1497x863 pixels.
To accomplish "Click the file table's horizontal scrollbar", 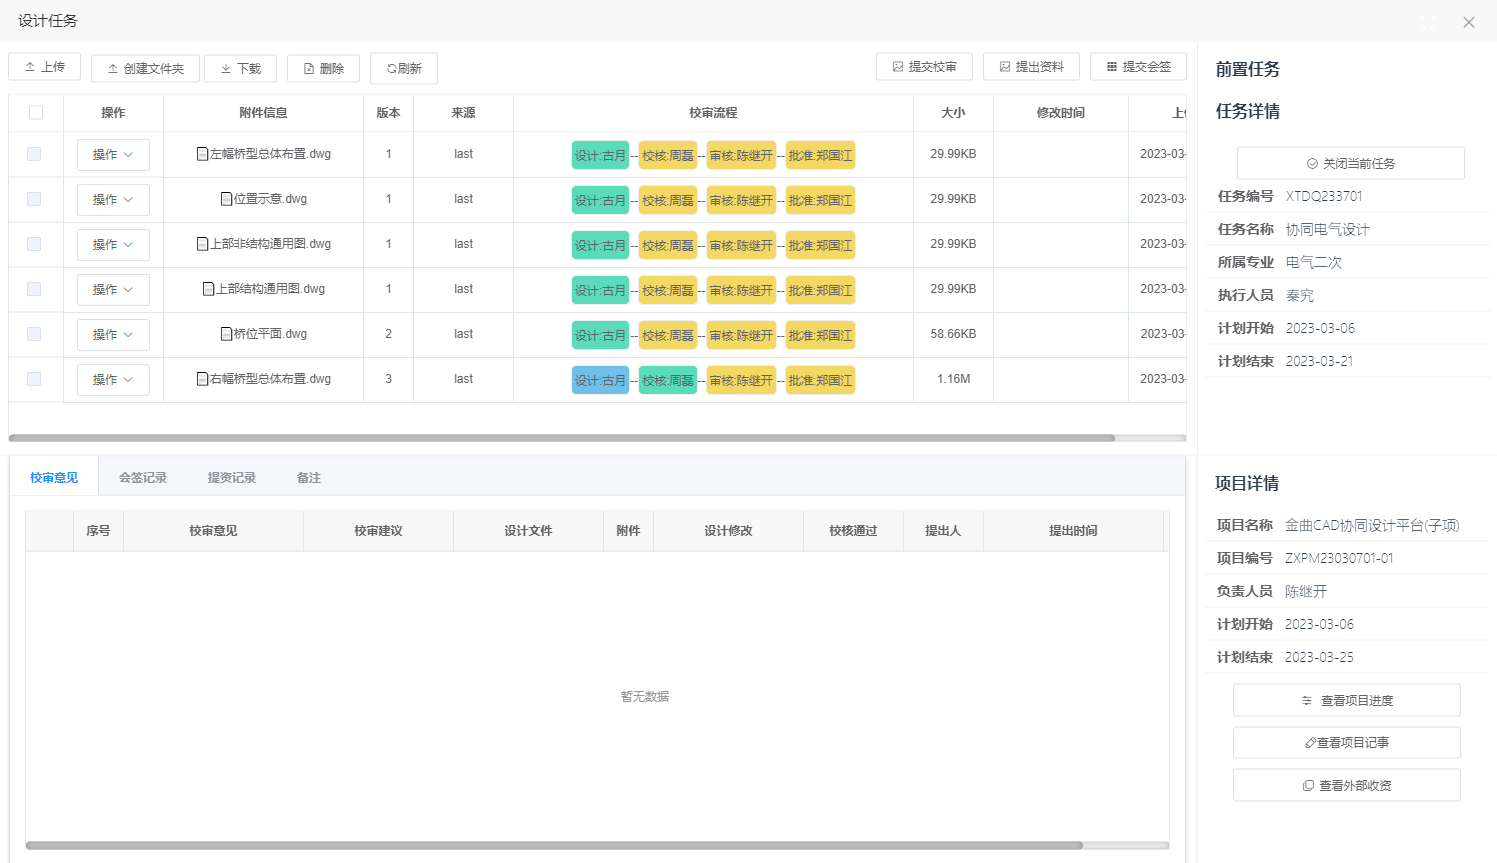I will [x=561, y=438].
